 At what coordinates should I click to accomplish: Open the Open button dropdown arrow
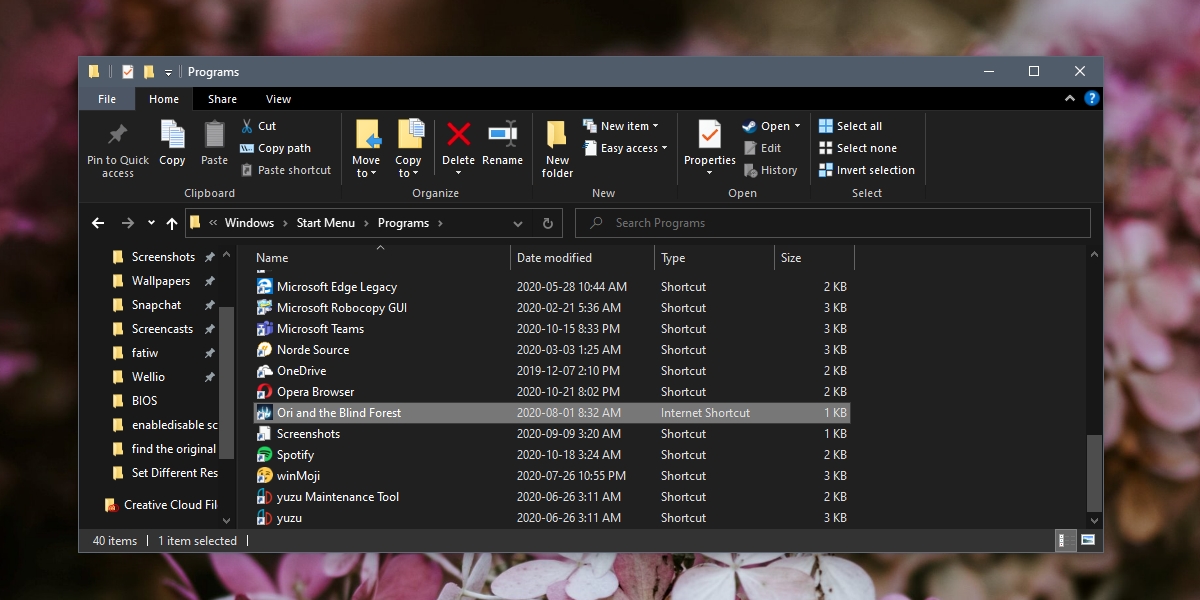click(797, 126)
